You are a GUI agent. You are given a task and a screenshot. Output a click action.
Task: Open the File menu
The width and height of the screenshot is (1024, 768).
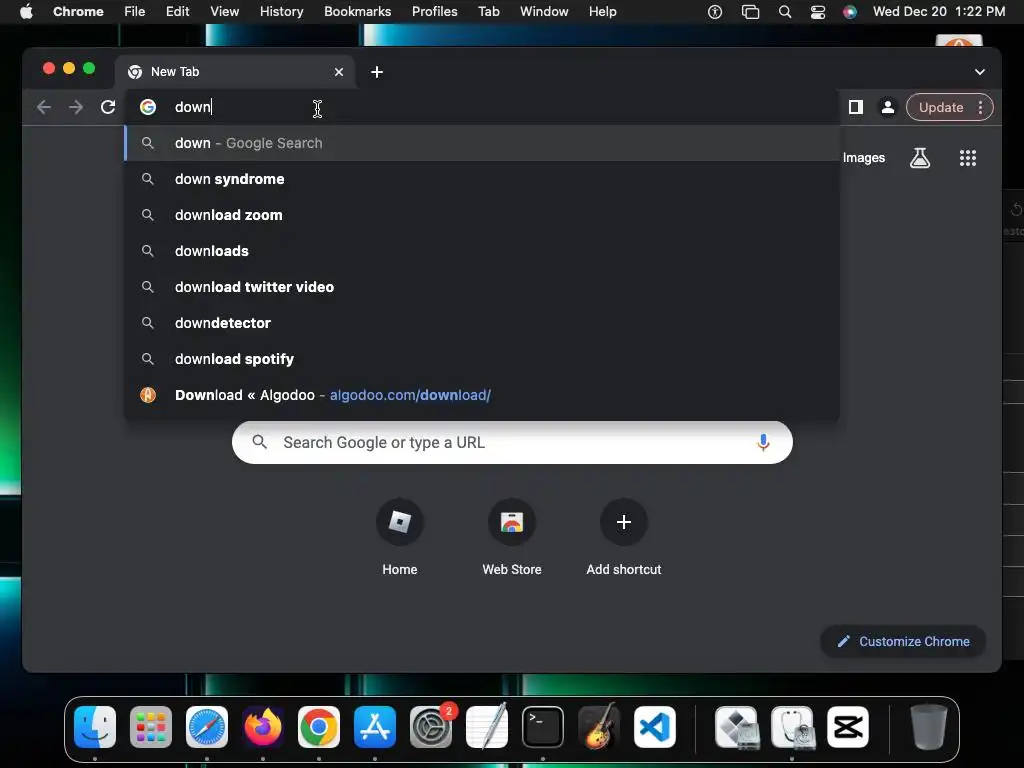[x=135, y=12]
